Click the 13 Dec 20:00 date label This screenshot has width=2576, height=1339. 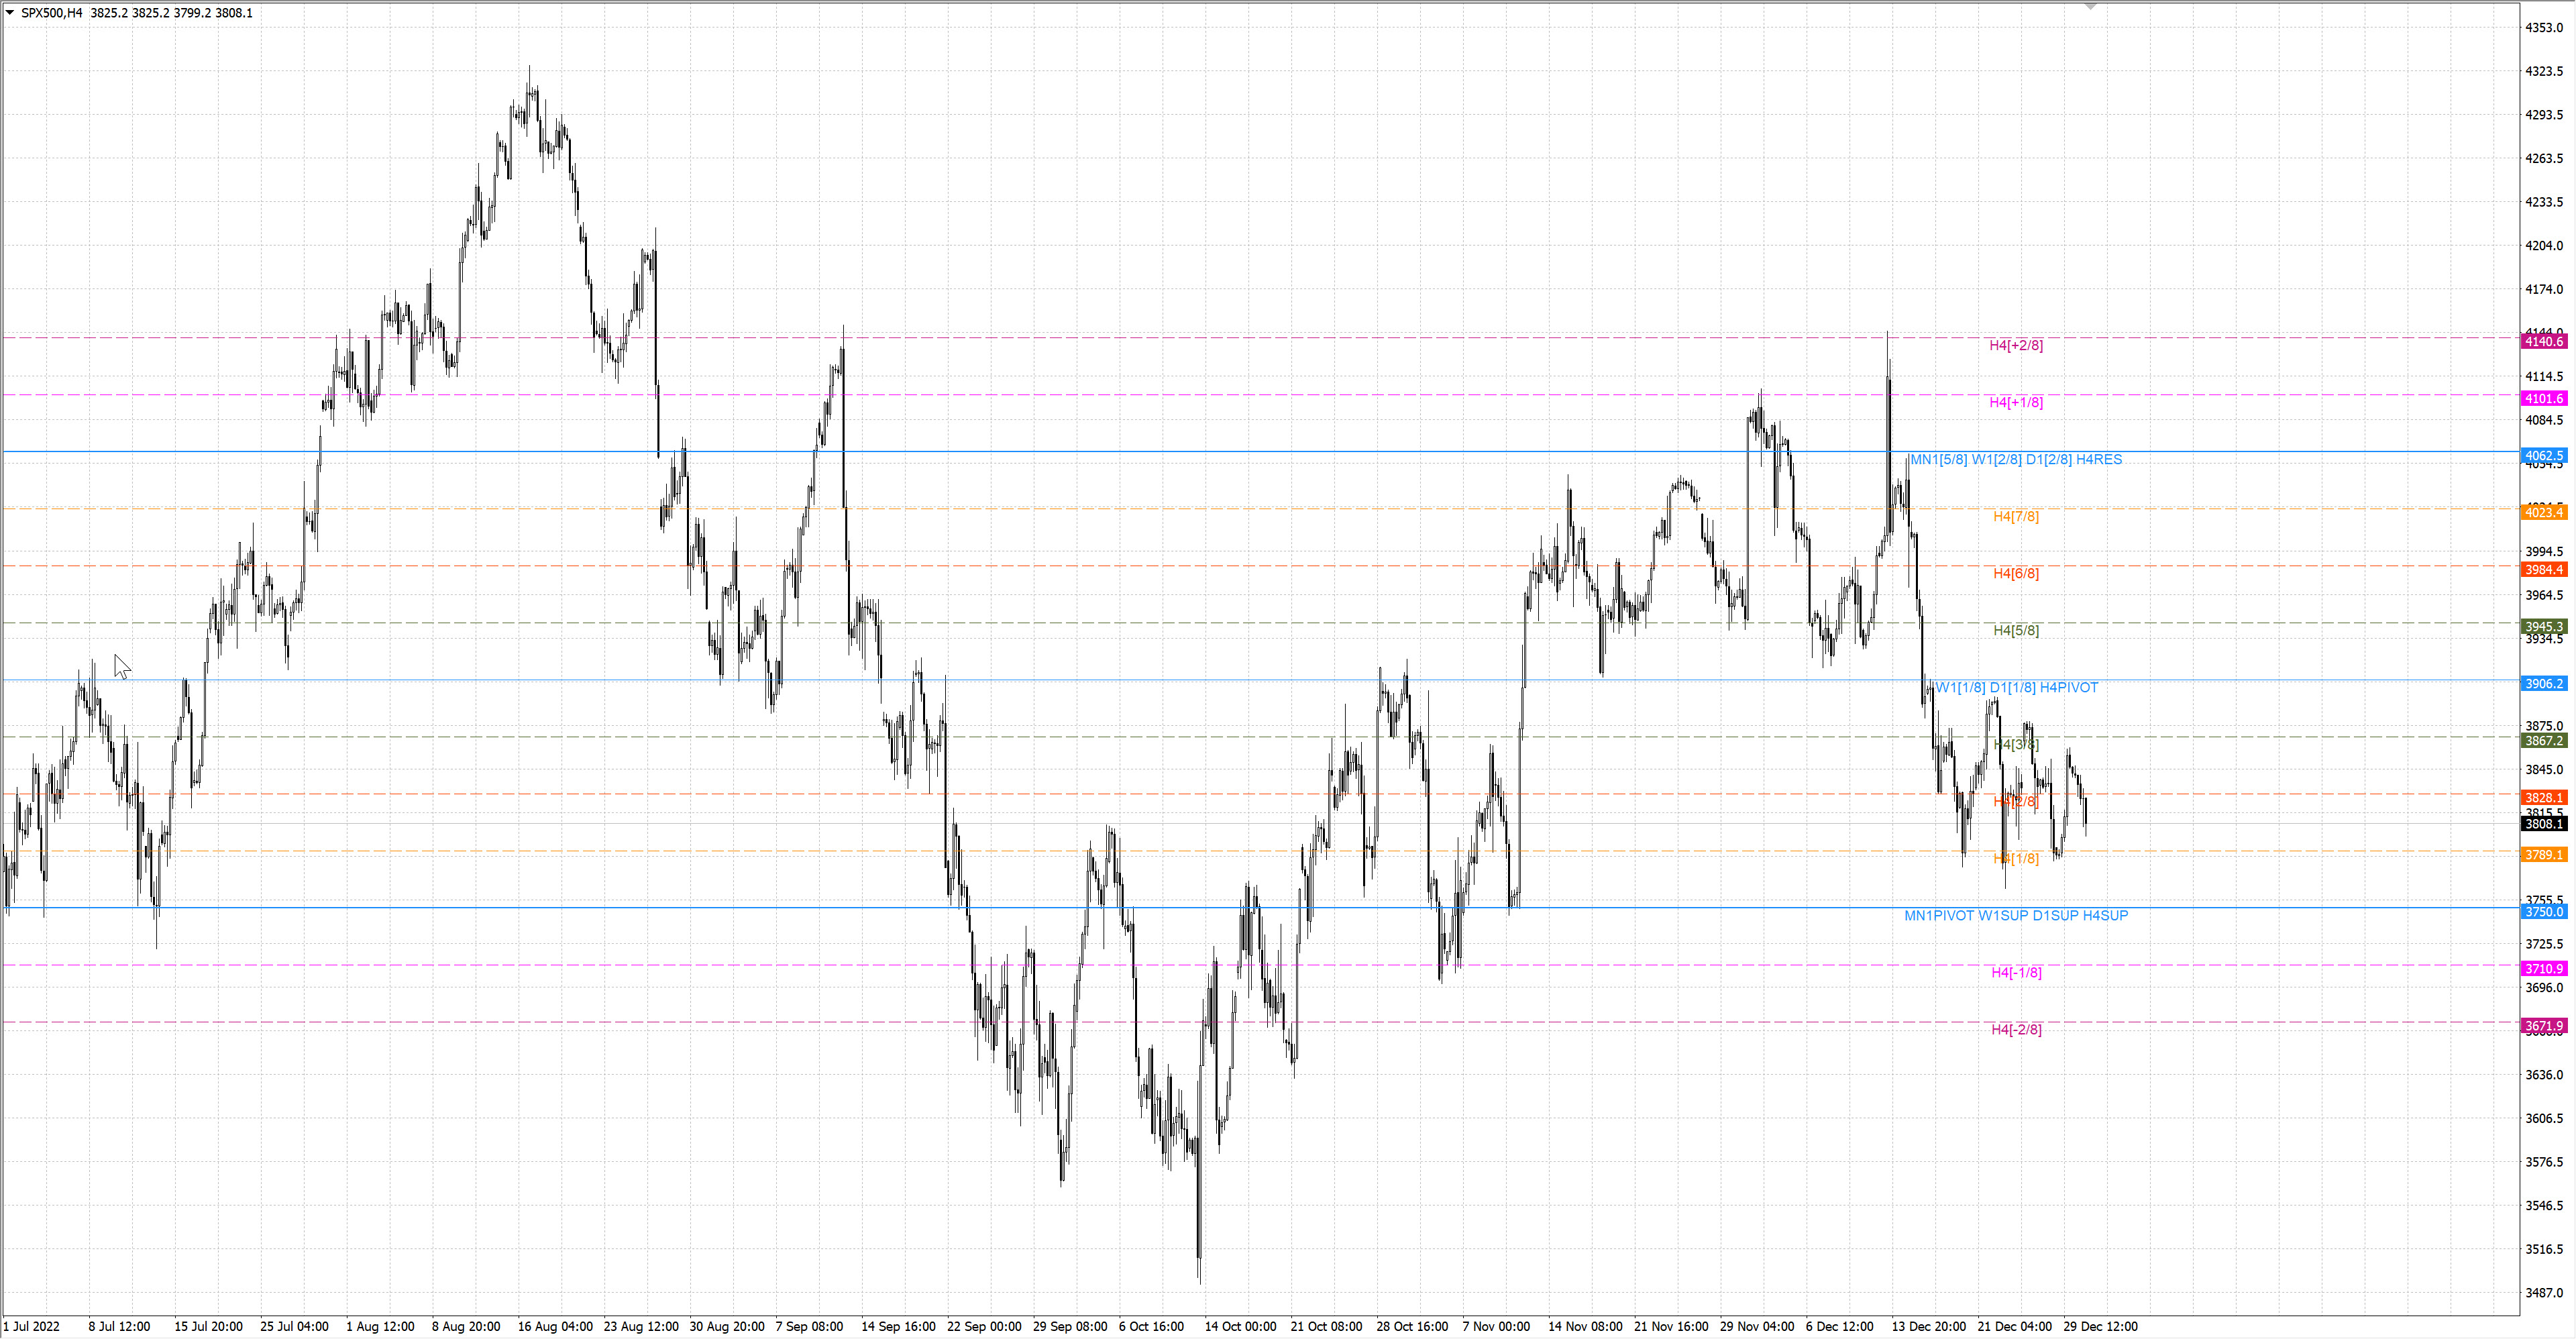1929,1327
